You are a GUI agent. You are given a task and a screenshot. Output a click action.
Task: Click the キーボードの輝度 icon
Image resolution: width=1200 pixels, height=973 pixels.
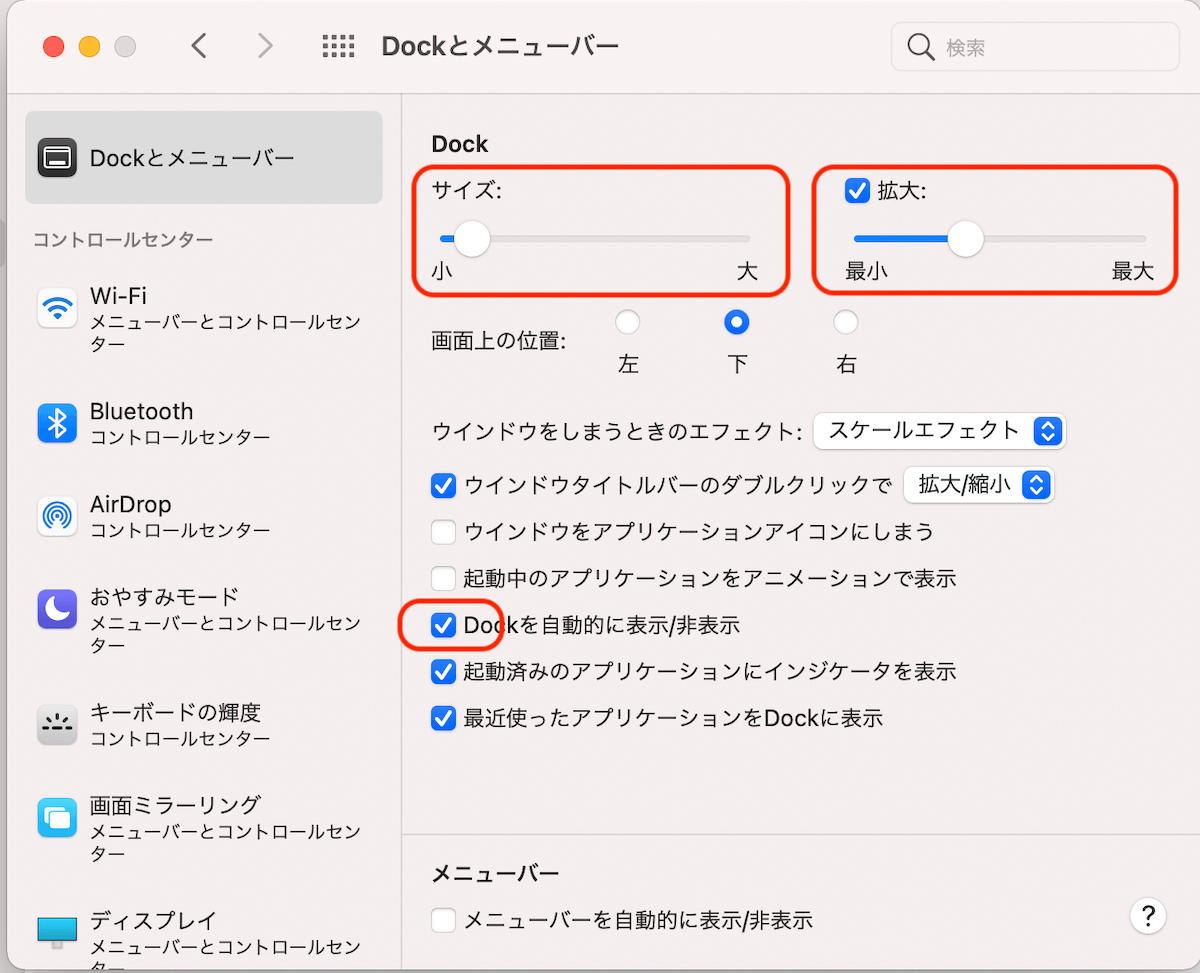(57, 724)
